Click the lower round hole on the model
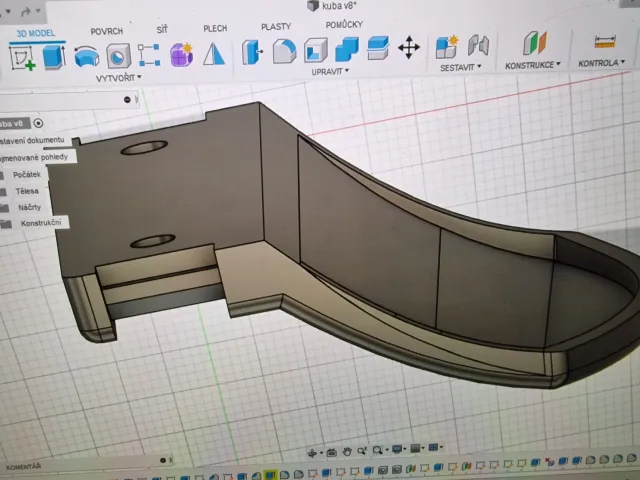Viewport: 640px width, 480px height. coord(153,241)
